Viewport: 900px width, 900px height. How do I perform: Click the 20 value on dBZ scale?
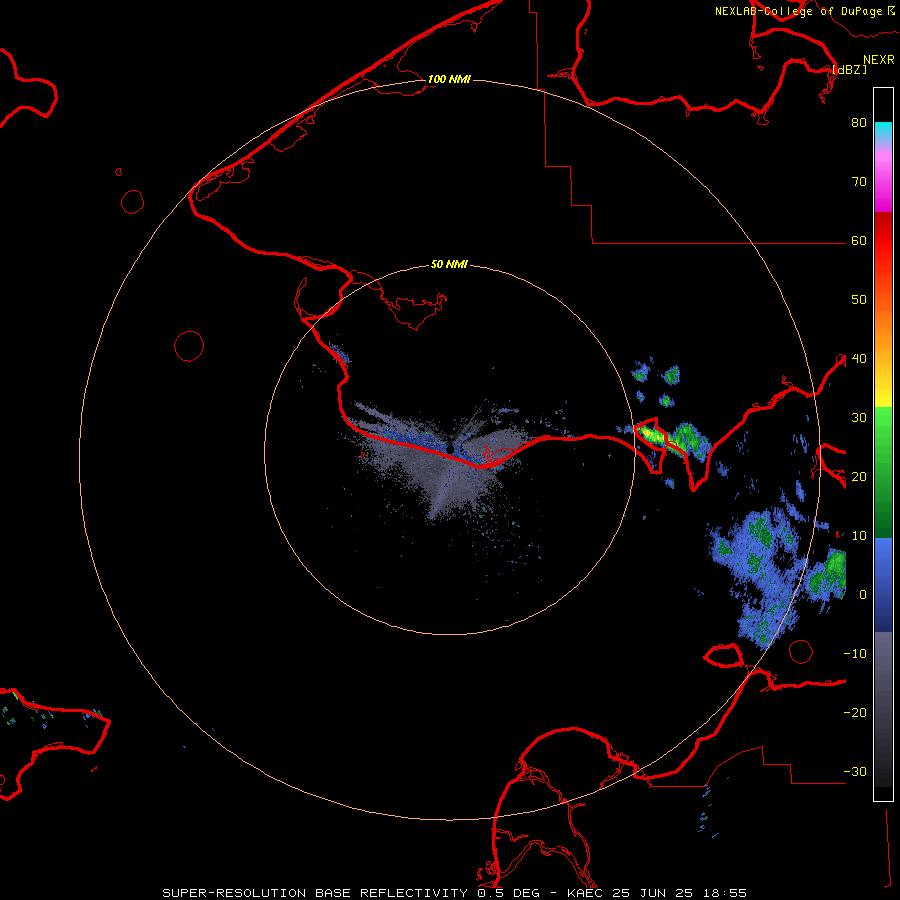[x=859, y=476]
